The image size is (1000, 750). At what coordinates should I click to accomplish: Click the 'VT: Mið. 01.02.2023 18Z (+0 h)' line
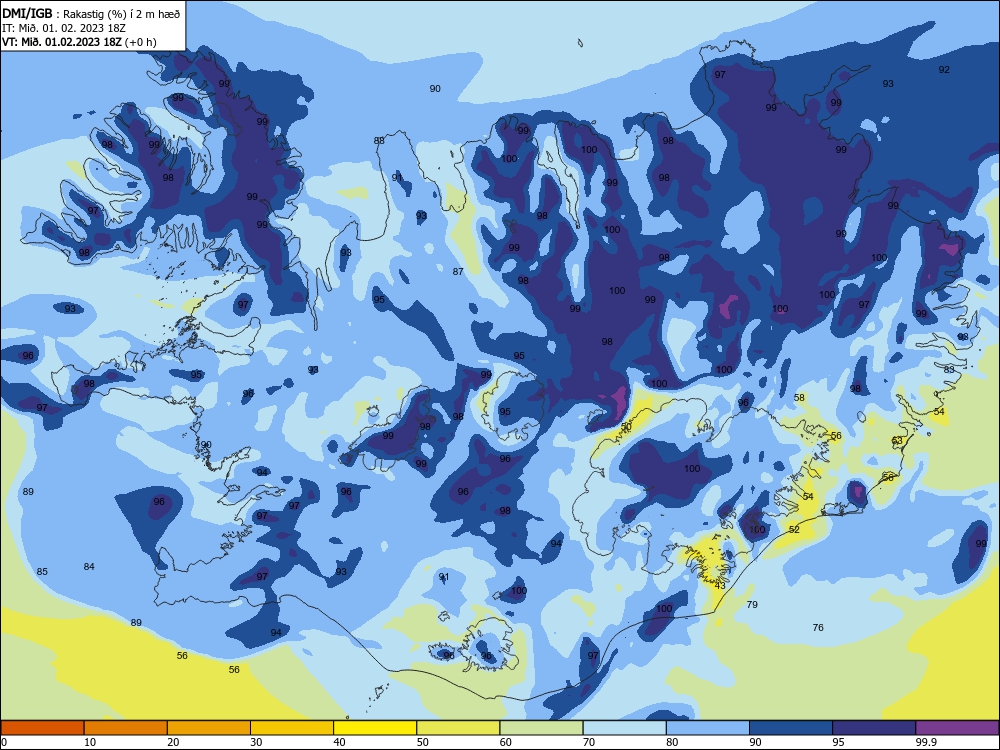pyautogui.click(x=79, y=42)
